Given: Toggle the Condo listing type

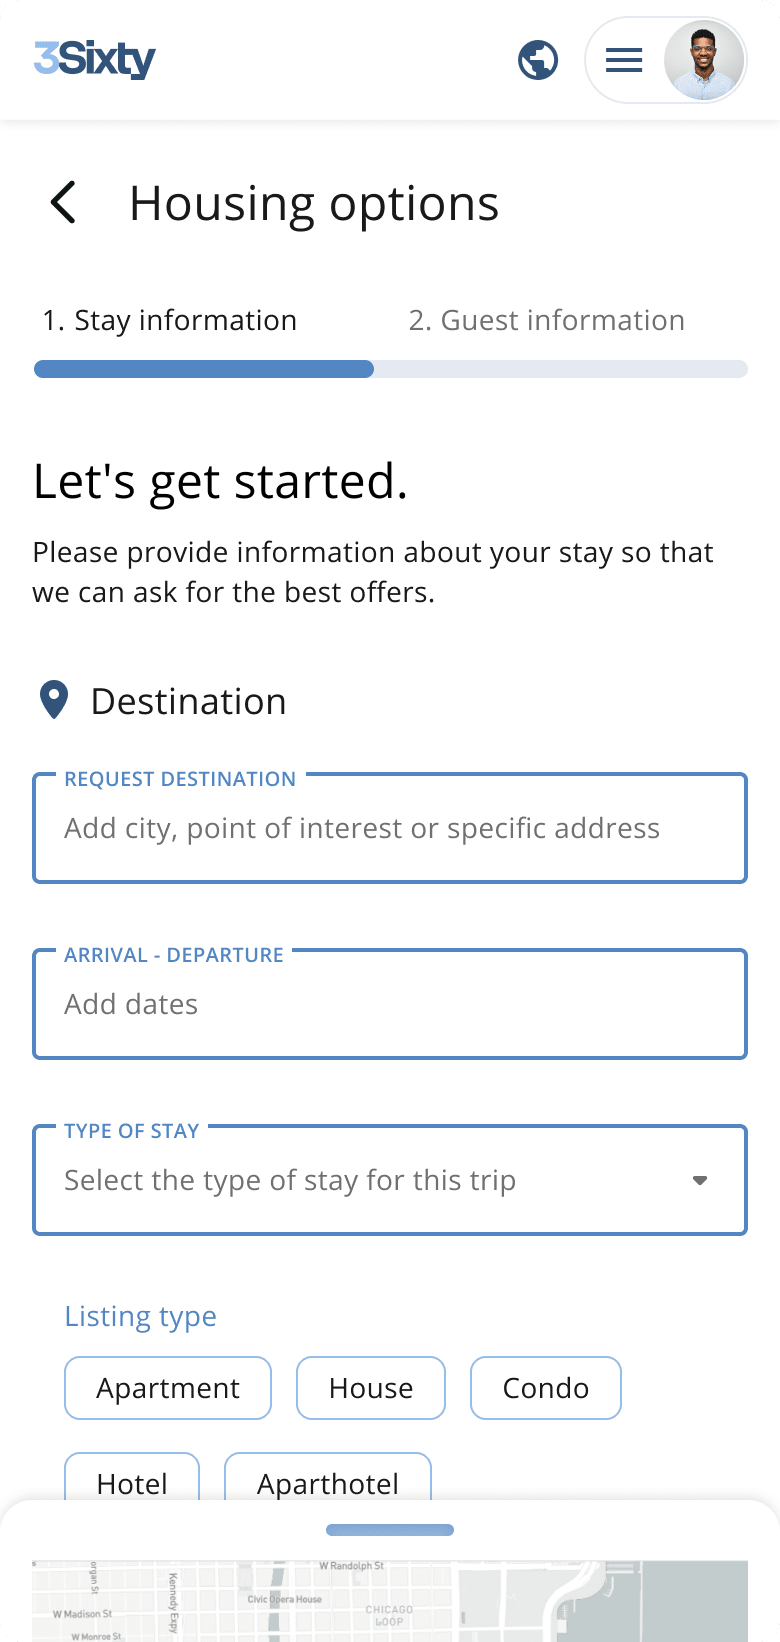Looking at the screenshot, I should tap(546, 1388).
